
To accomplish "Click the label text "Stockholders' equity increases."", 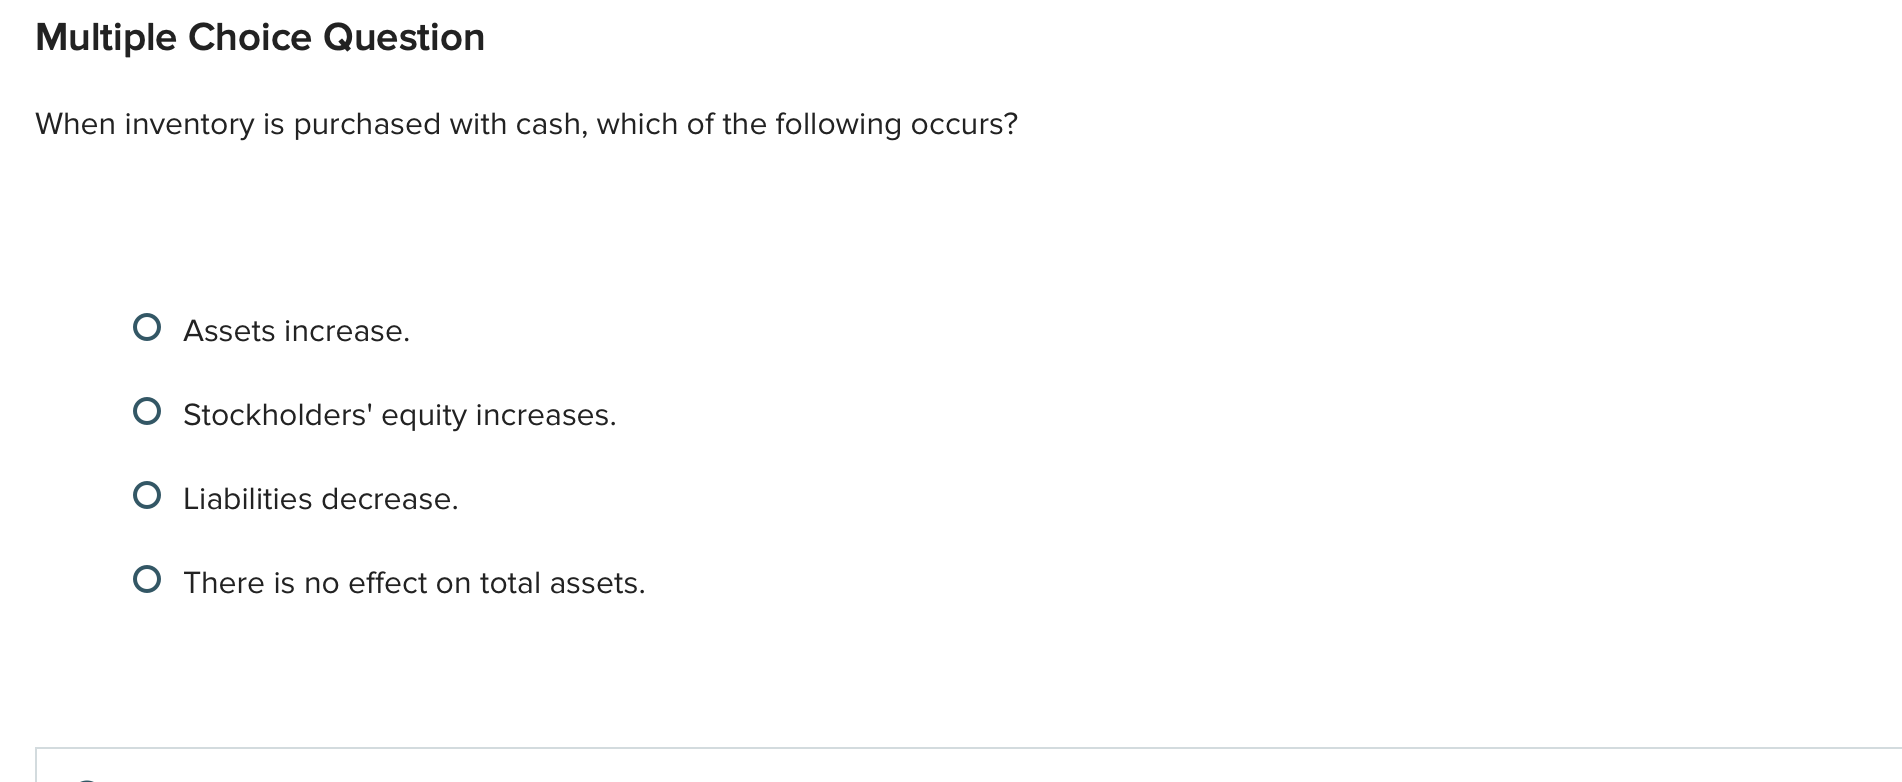I will click(399, 414).
